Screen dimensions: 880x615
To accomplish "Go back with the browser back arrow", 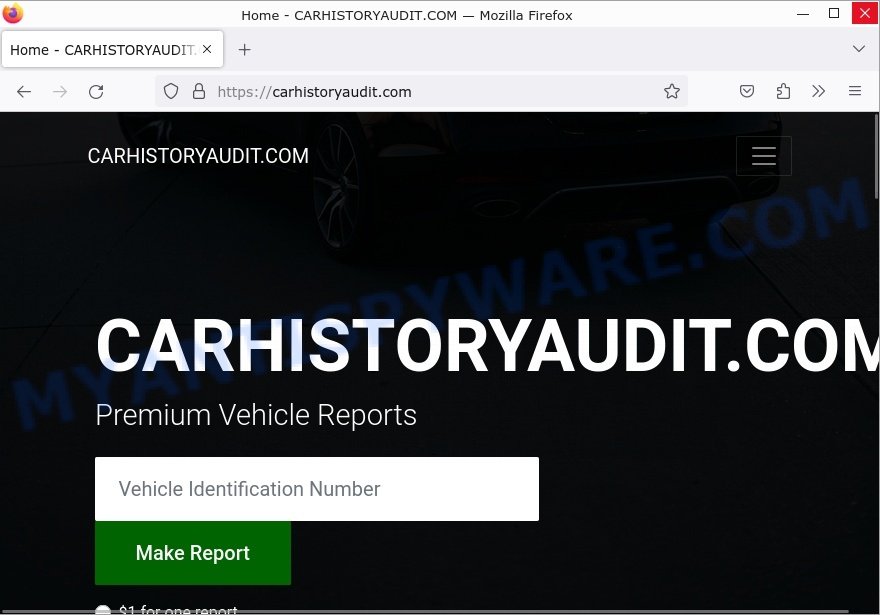I will pos(24,91).
